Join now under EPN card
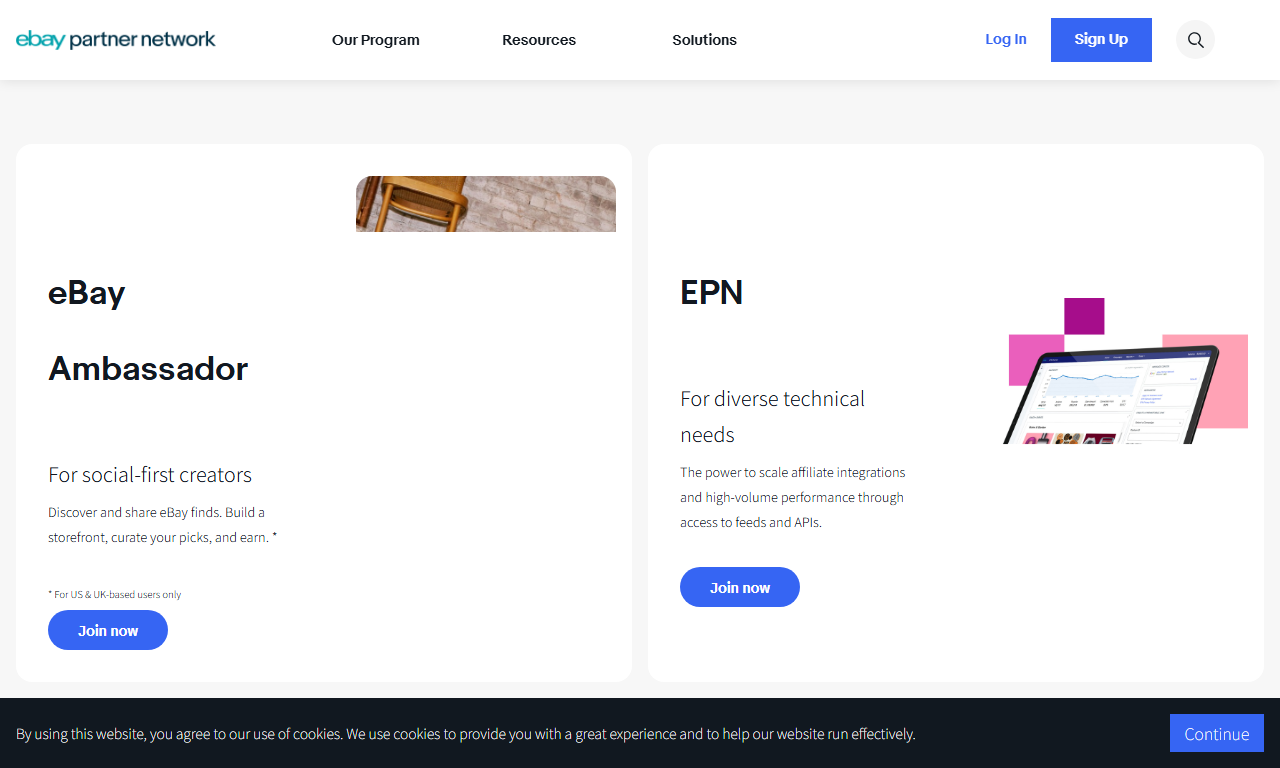Viewport: 1280px width, 768px height. (x=740, y=587)
